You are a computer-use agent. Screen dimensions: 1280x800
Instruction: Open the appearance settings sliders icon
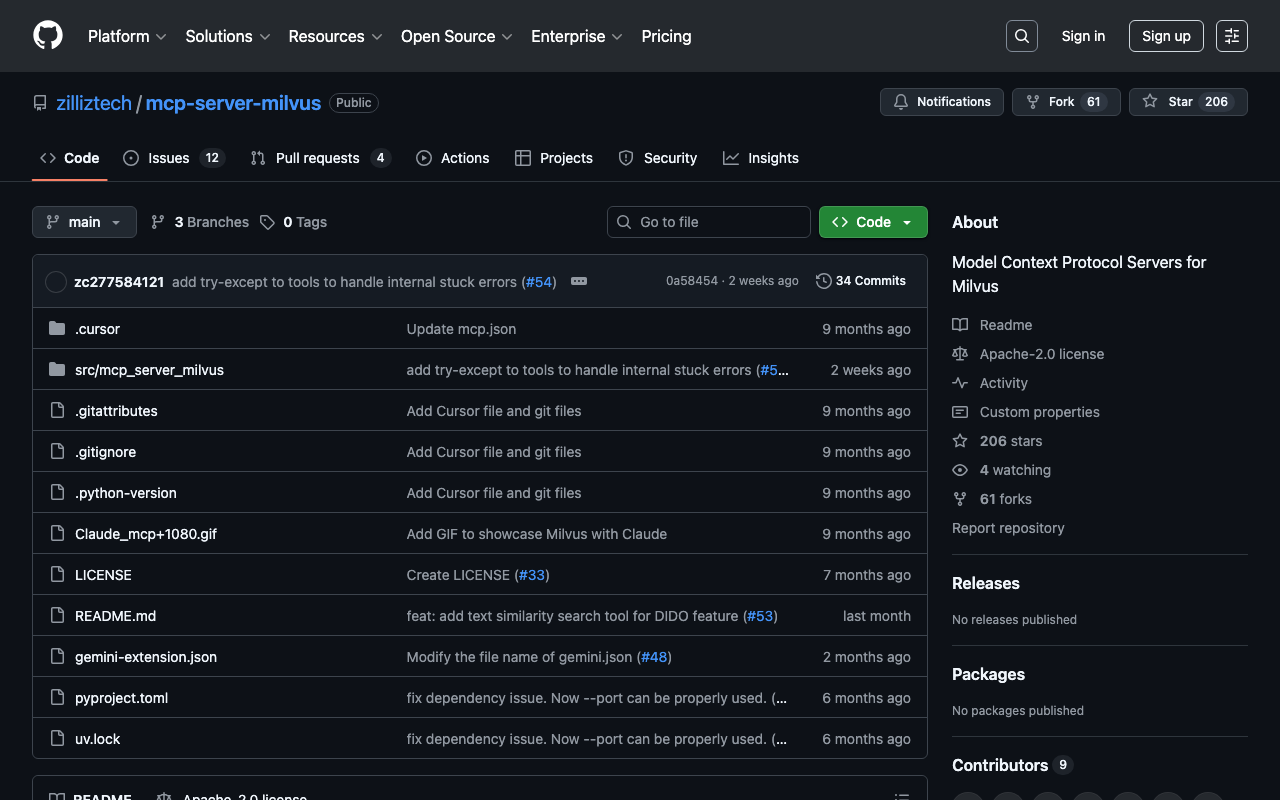coord(1231,36)
